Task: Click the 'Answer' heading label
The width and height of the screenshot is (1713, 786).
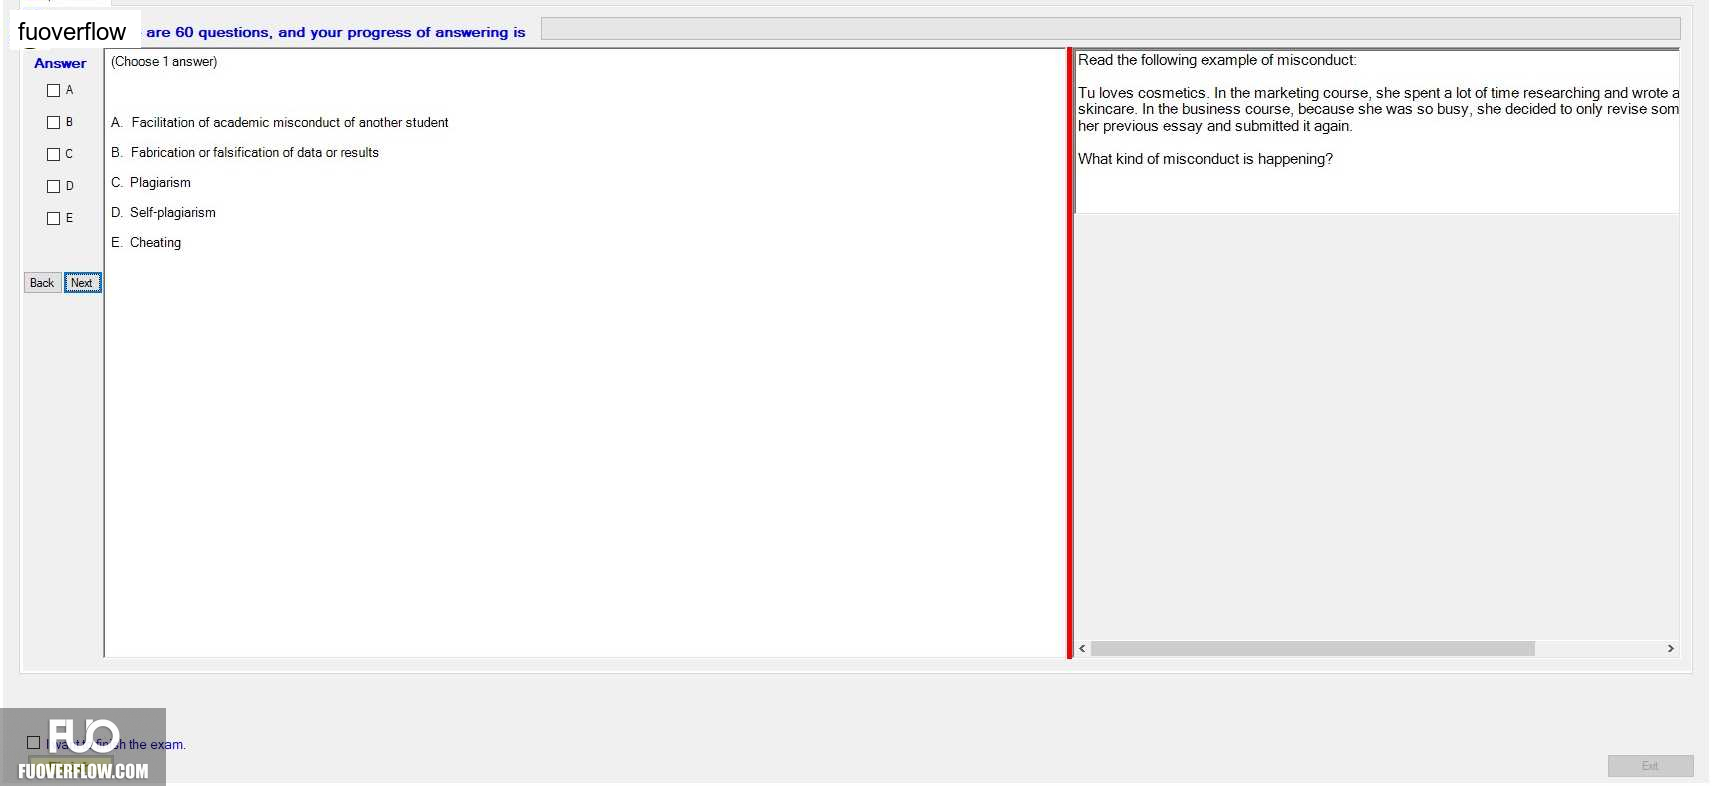Action: (60, 63)
